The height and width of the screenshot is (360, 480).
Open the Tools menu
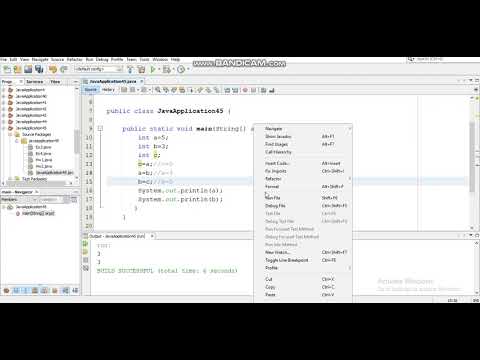tap(144, 60)
